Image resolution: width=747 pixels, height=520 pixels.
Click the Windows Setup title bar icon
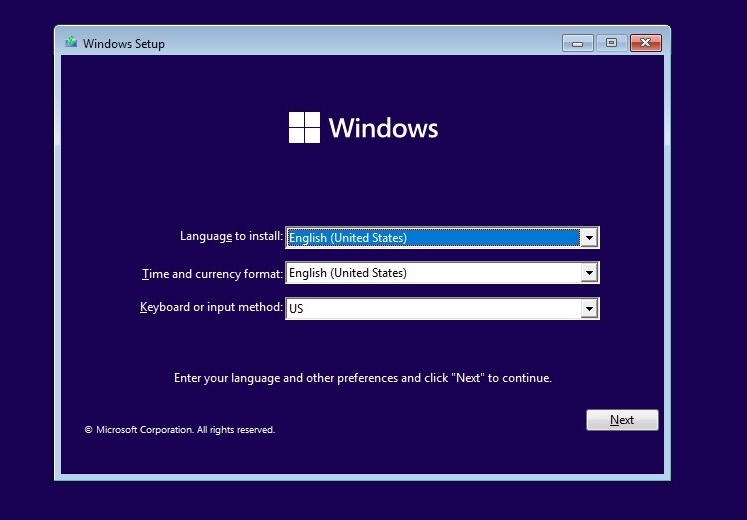click(71, 42)
